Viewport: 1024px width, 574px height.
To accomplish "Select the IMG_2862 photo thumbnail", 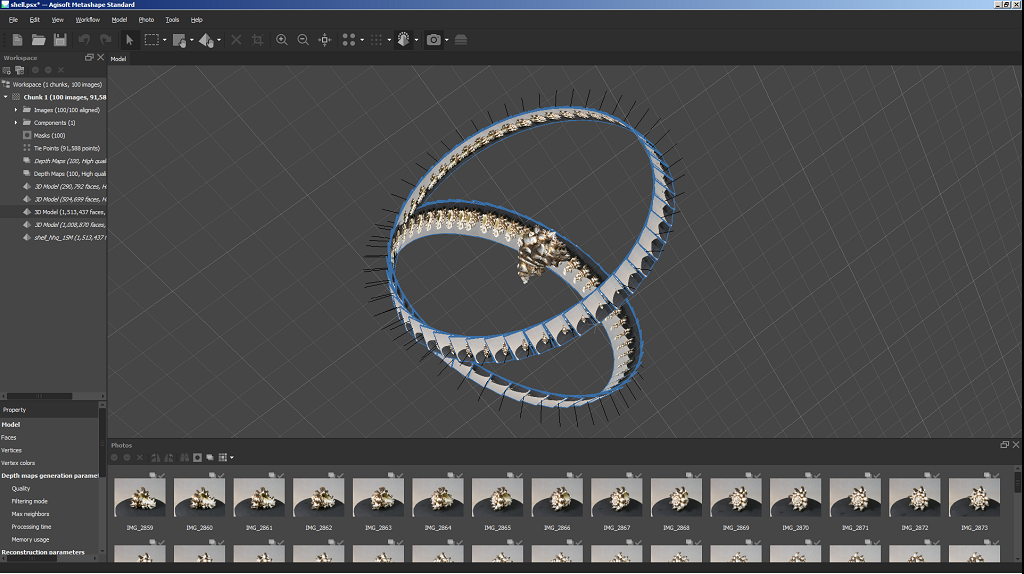I will pos(318,498).
